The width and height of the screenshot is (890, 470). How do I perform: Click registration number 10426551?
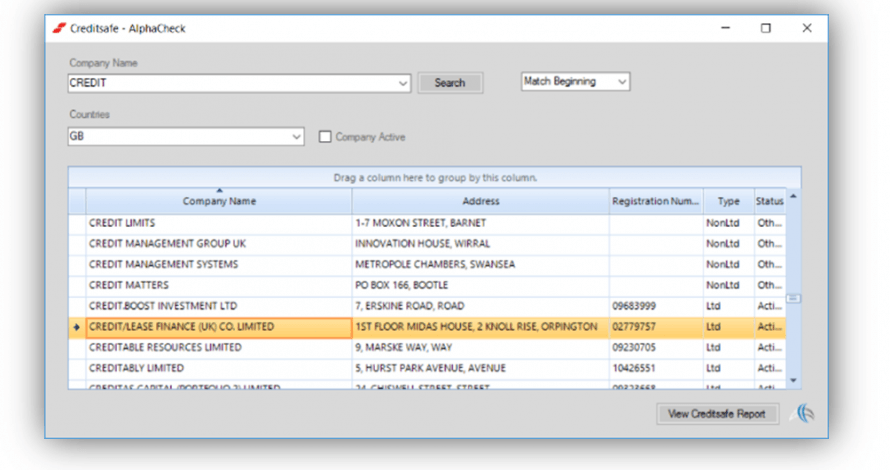click(633, 368)
